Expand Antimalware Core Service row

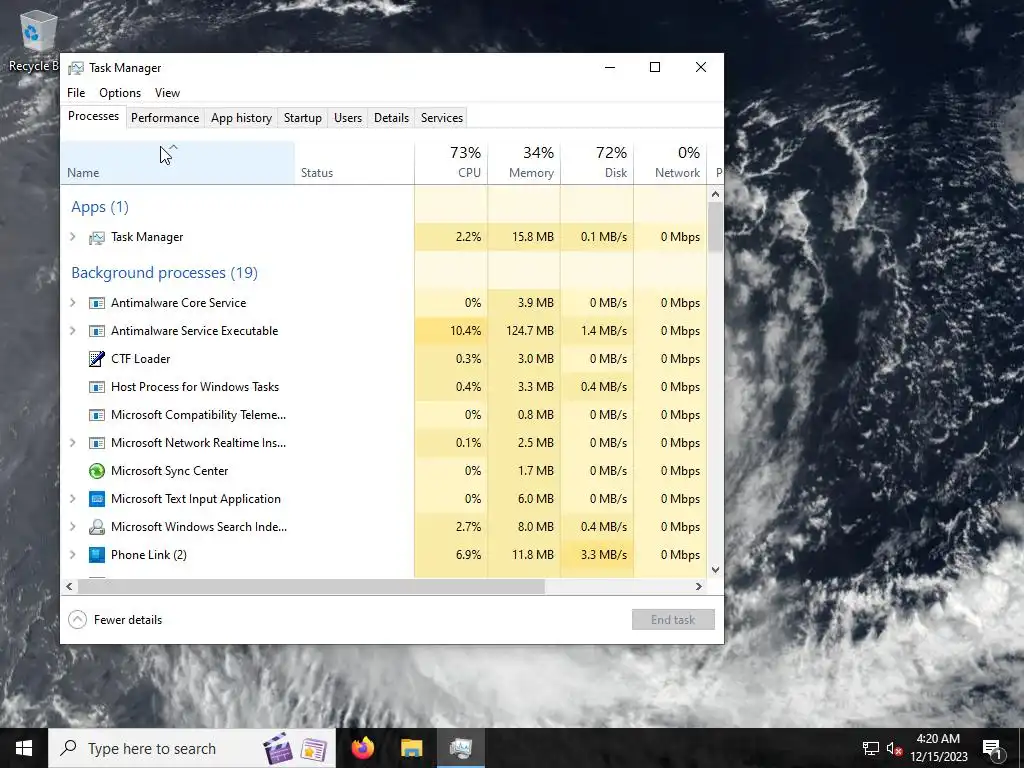(x=72, y=303)
